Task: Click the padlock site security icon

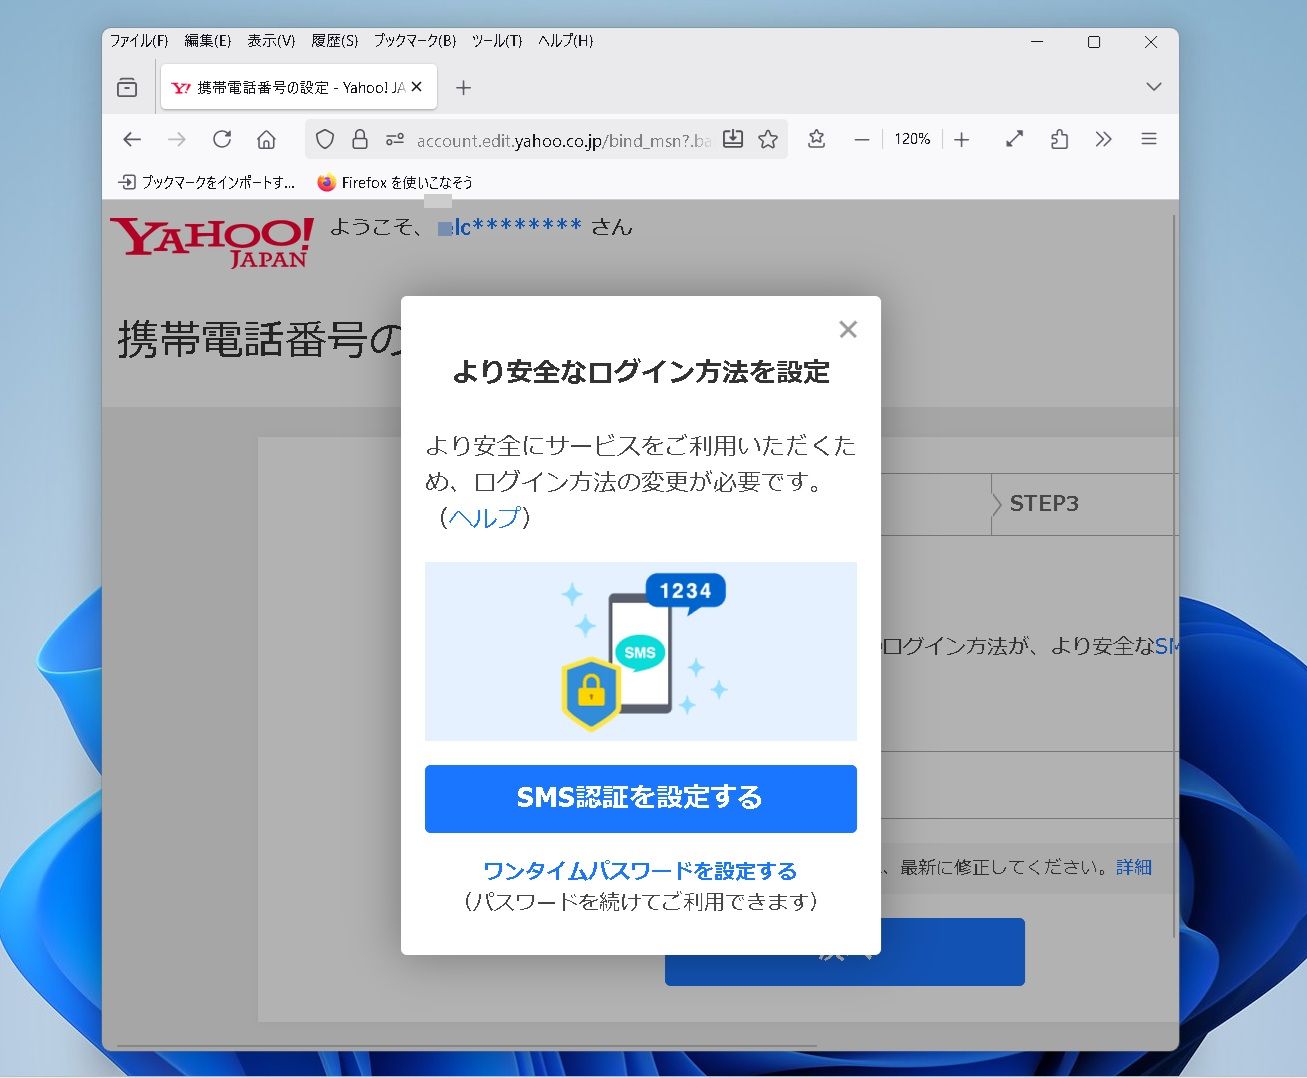Action: (x=360, y=140)
